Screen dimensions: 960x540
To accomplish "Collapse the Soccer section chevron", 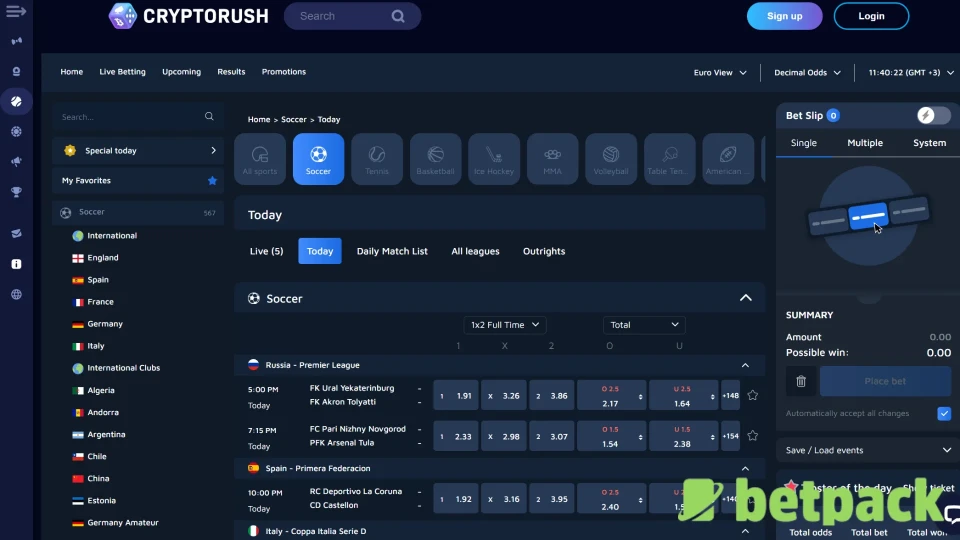I will coord(745,298).
